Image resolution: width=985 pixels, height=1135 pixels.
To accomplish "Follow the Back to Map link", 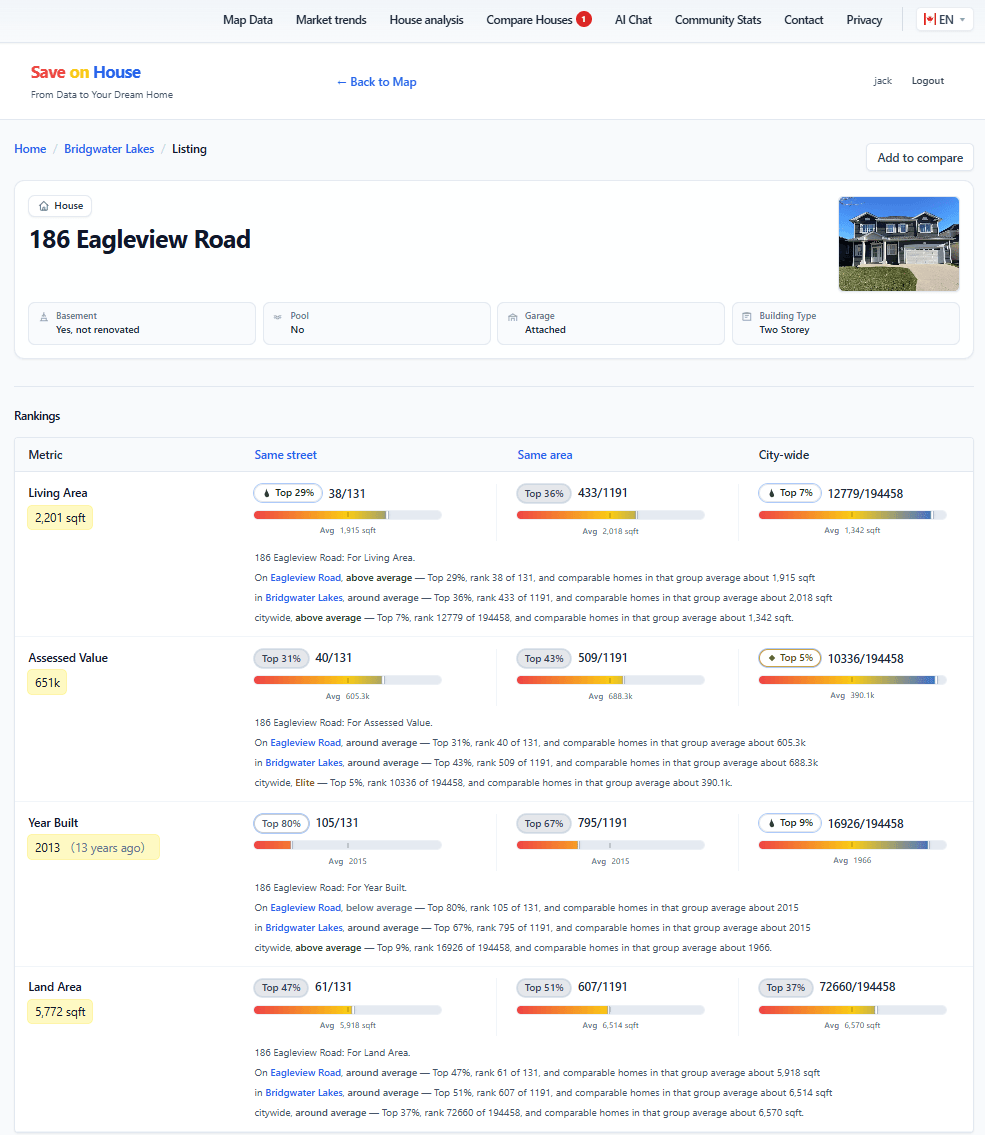I will [x=376, y=81].
